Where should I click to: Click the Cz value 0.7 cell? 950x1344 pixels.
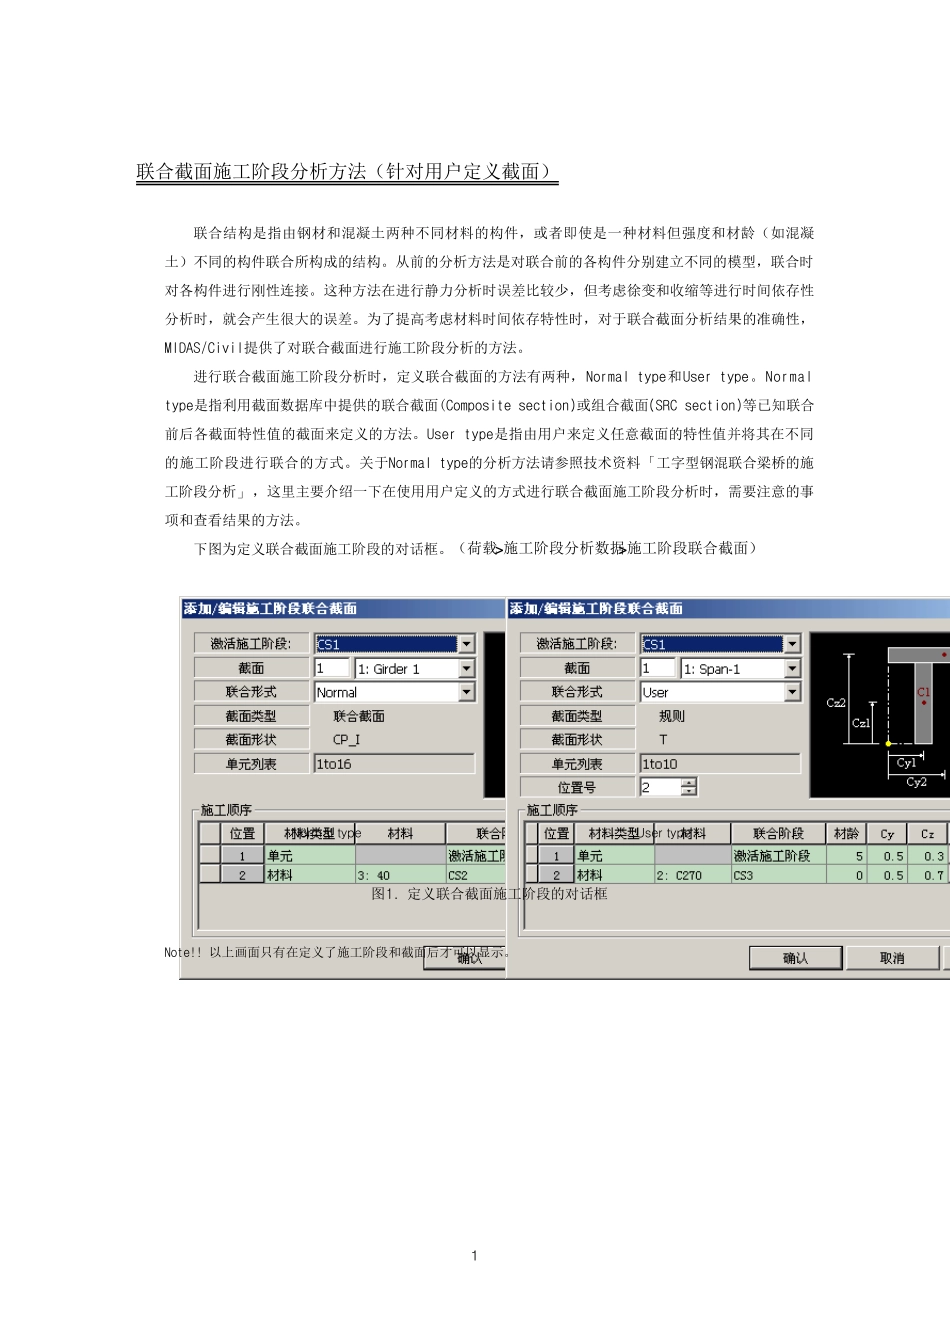click(928, 875)
